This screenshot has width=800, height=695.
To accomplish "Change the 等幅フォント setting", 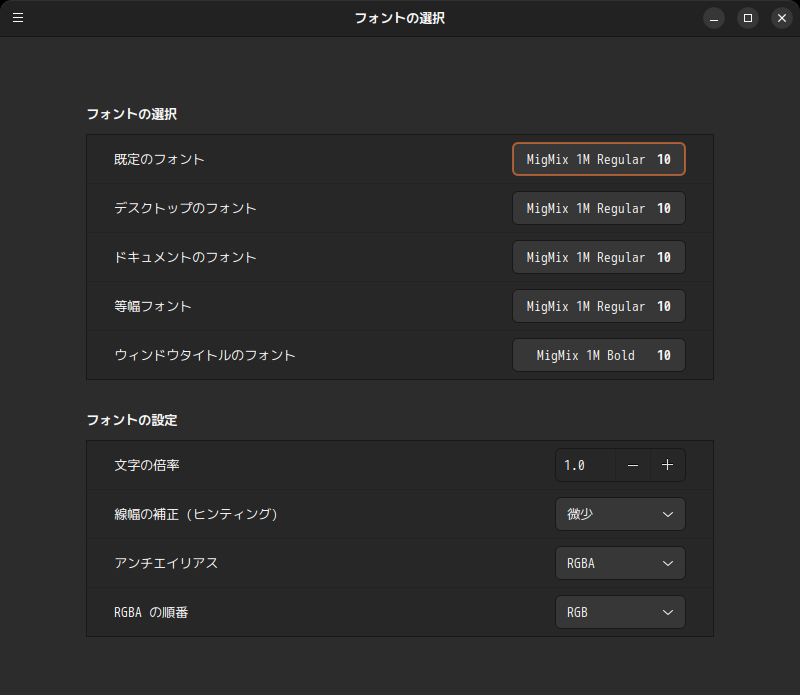I will click(x=598, y=306).
